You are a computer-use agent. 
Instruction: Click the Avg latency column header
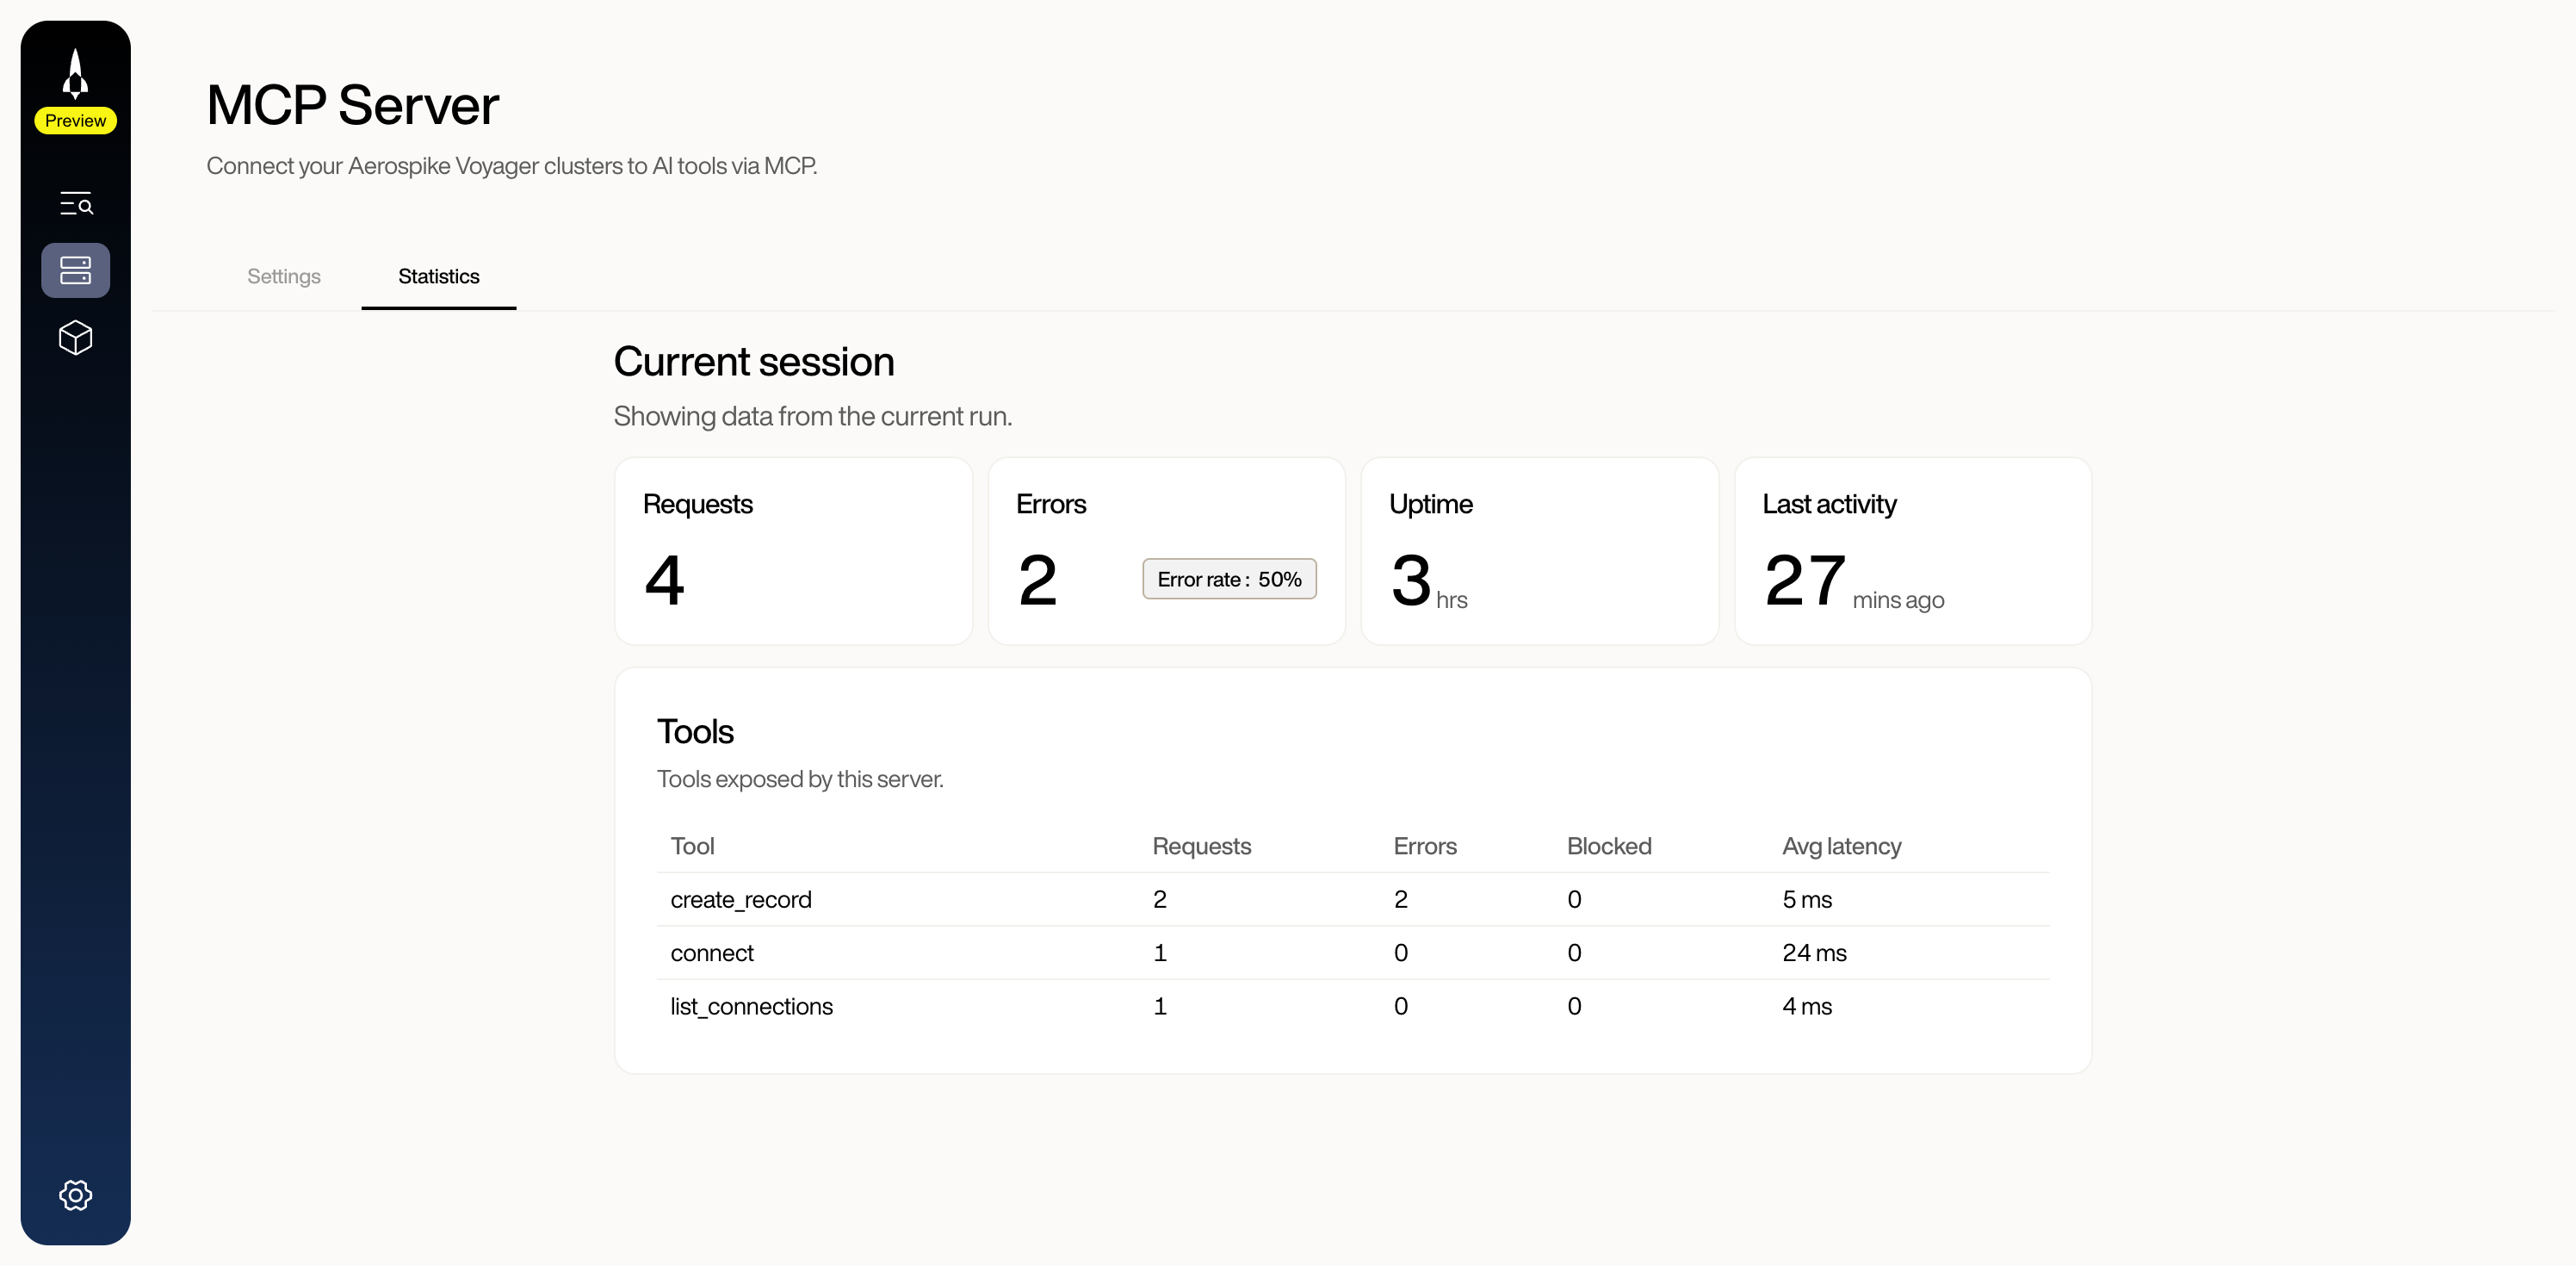point(1841,846)
